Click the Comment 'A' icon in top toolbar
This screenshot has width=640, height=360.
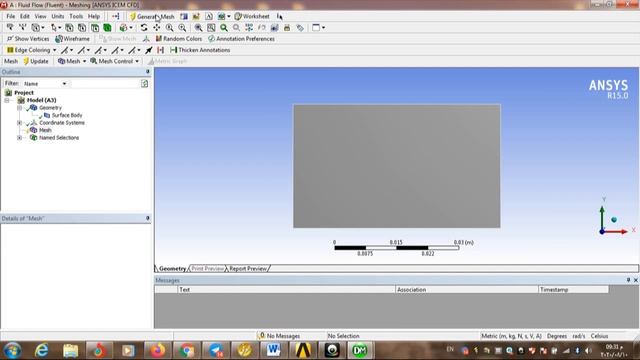tap(209, 16)
